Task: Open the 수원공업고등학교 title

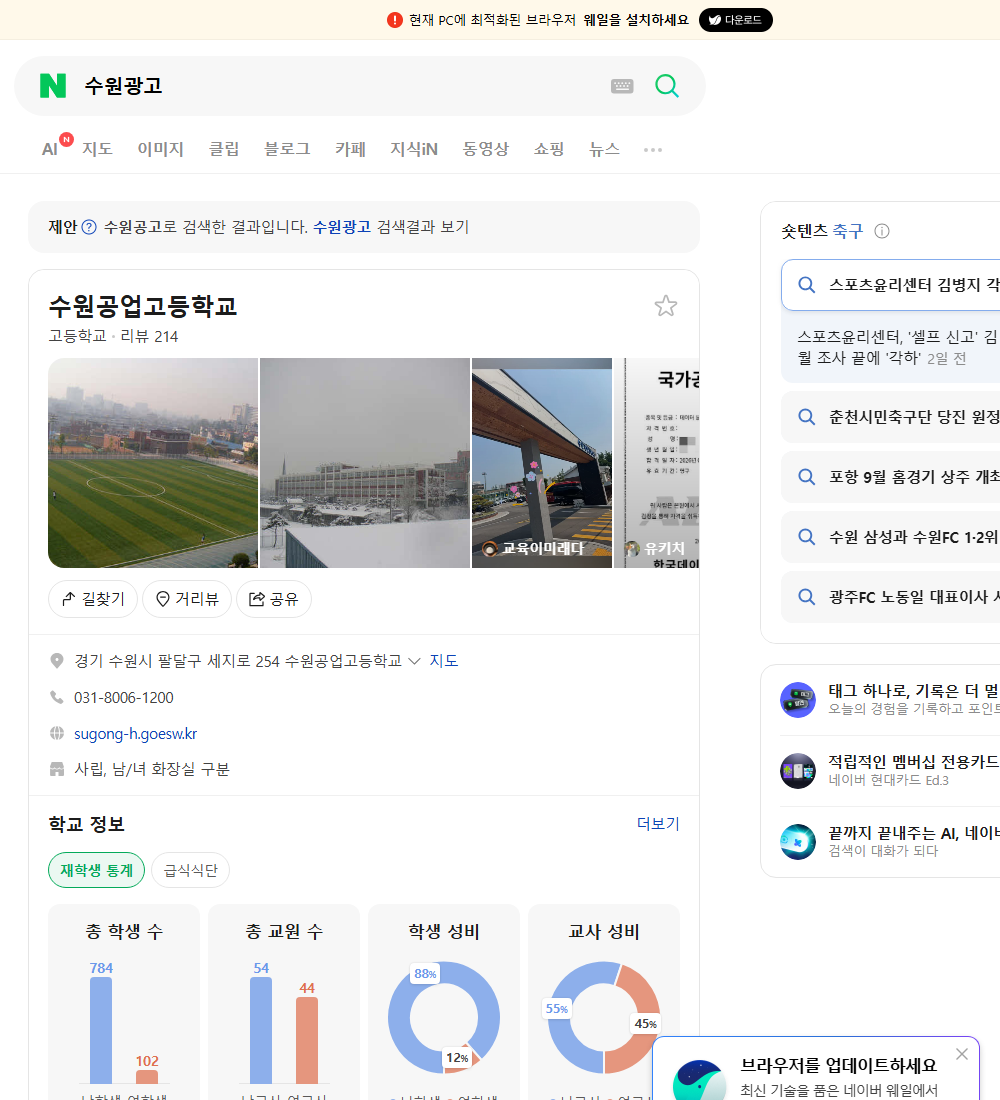Action: [143, 306]
